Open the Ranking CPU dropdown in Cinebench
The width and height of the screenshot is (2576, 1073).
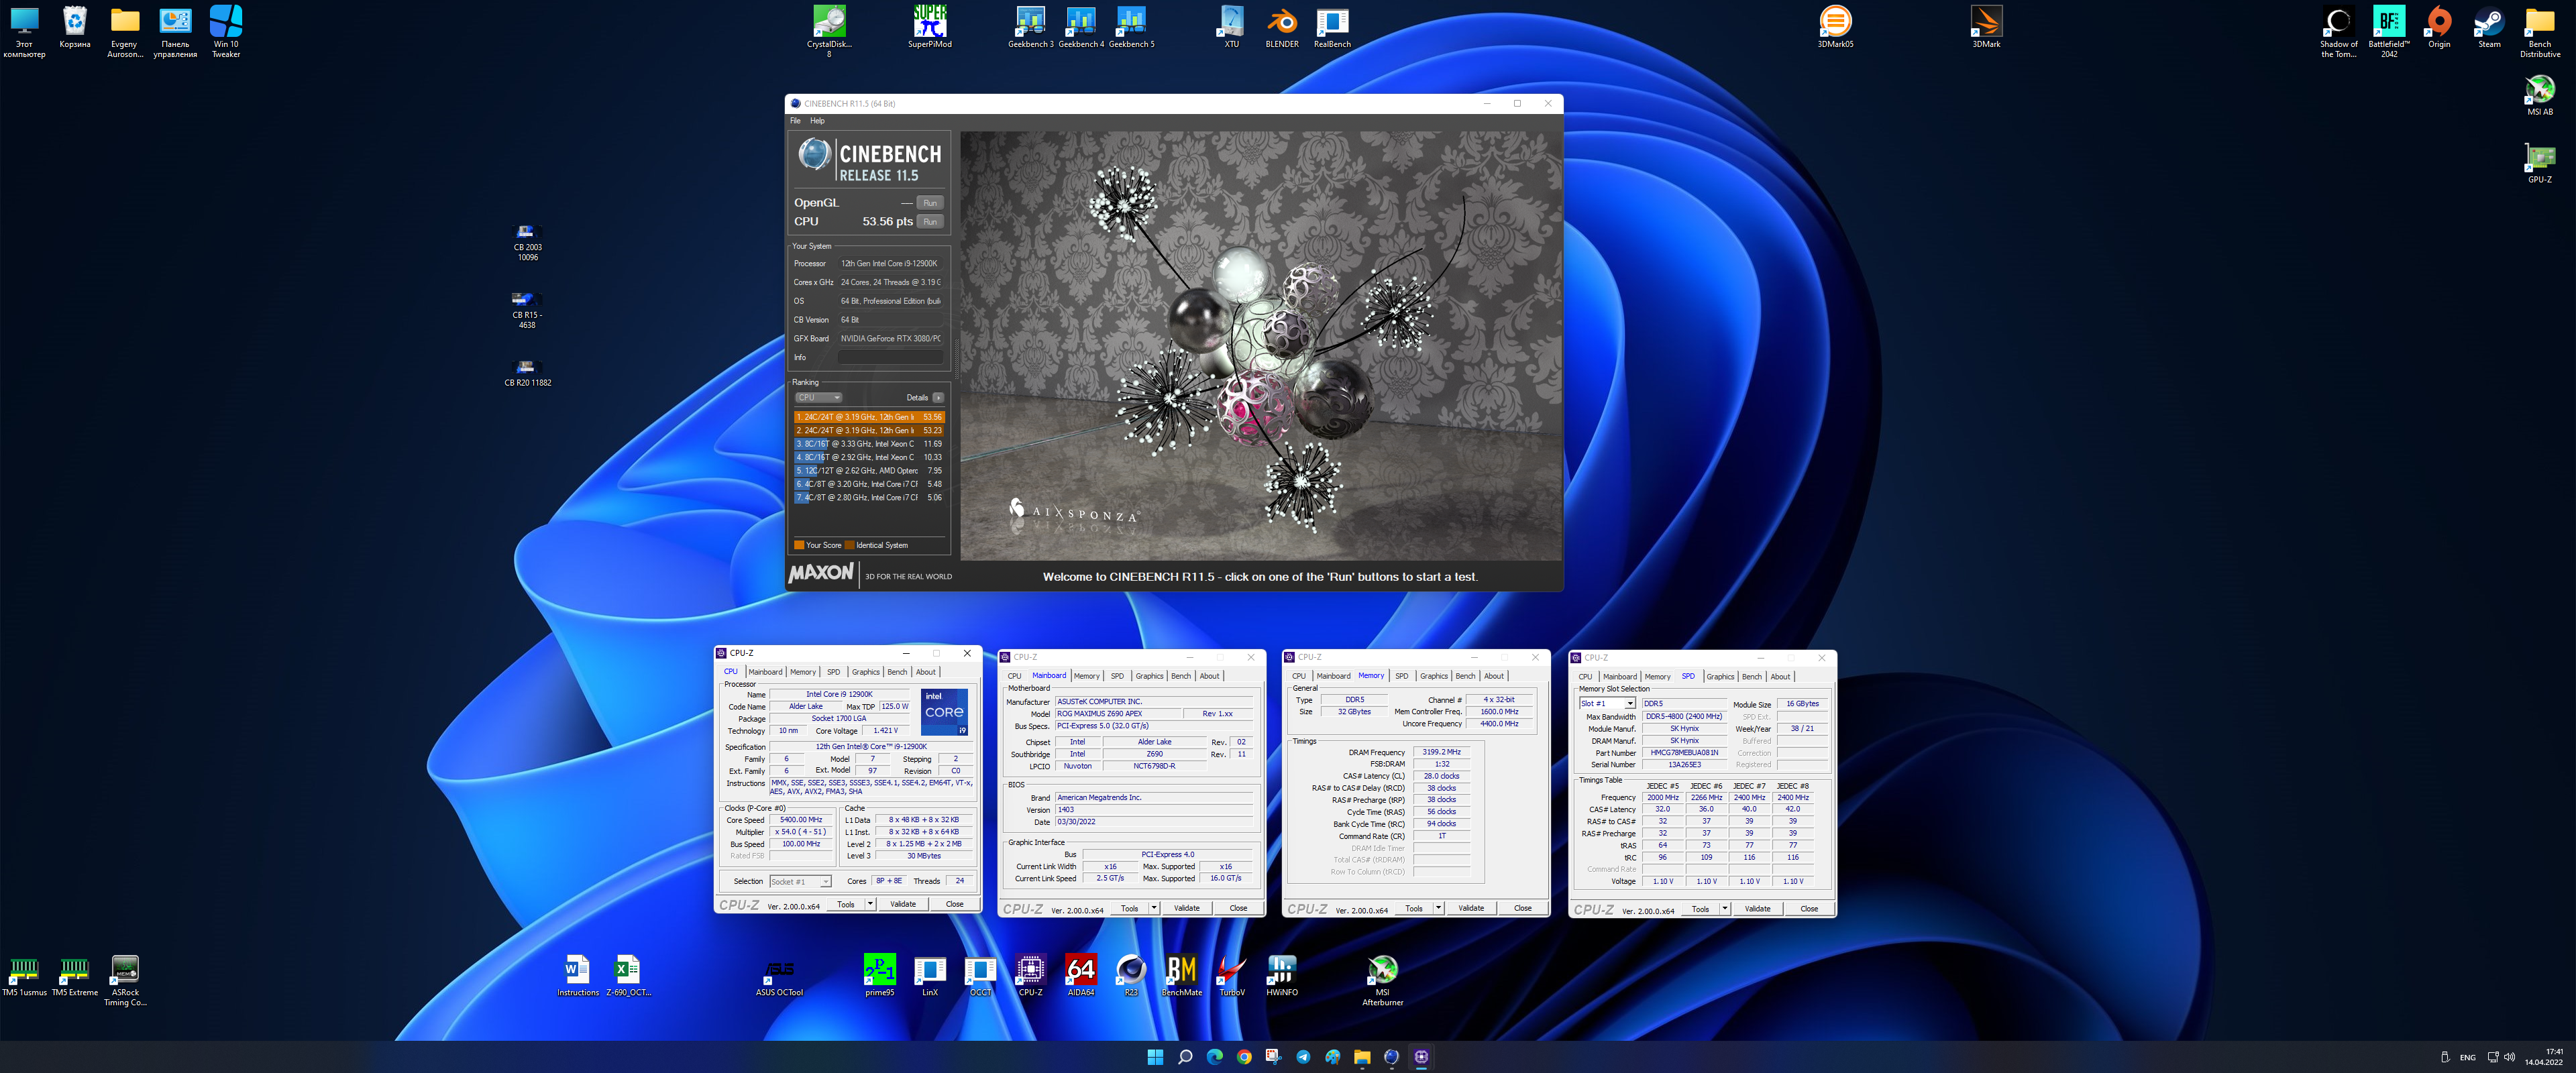coord(819,398)
